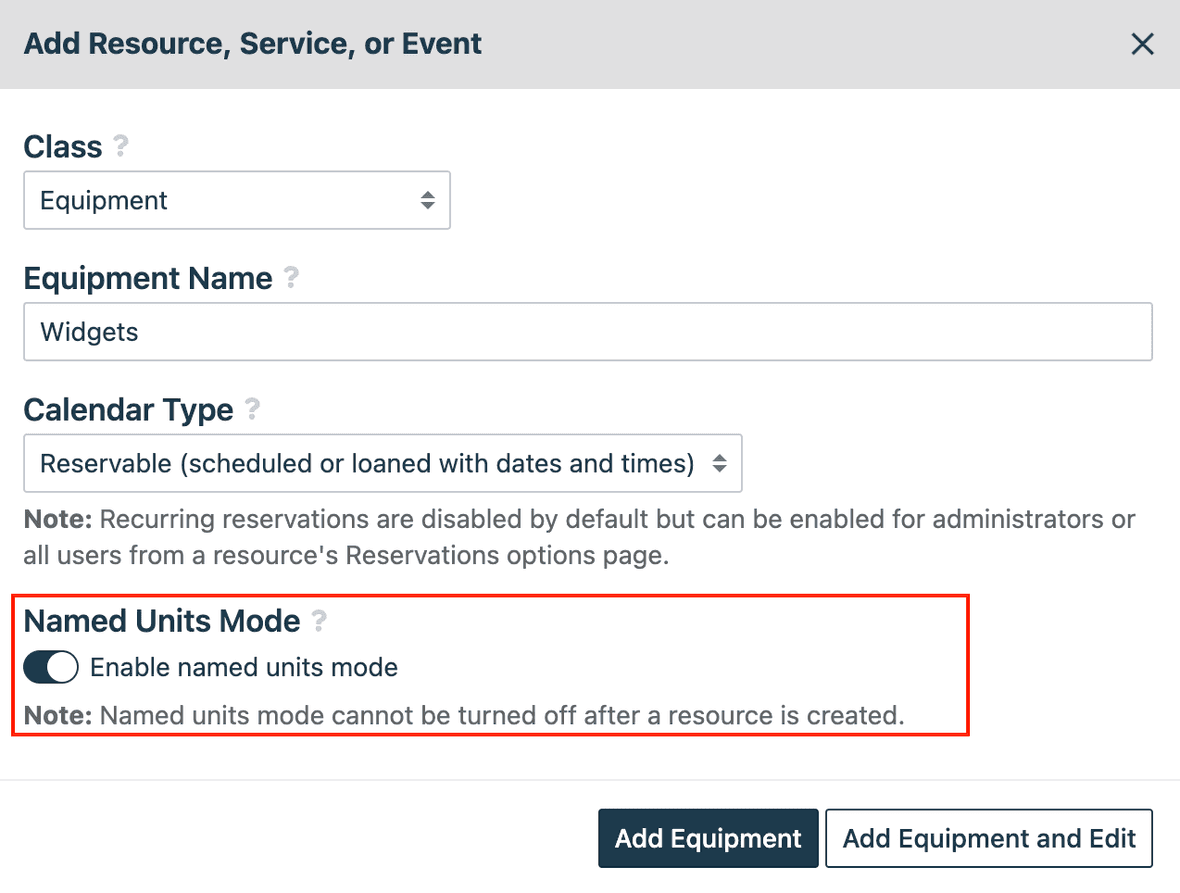Click the up-down arrows in Calendar Type selector
The width and height of the screenshot is (1180, 893).
click(719, 463)
